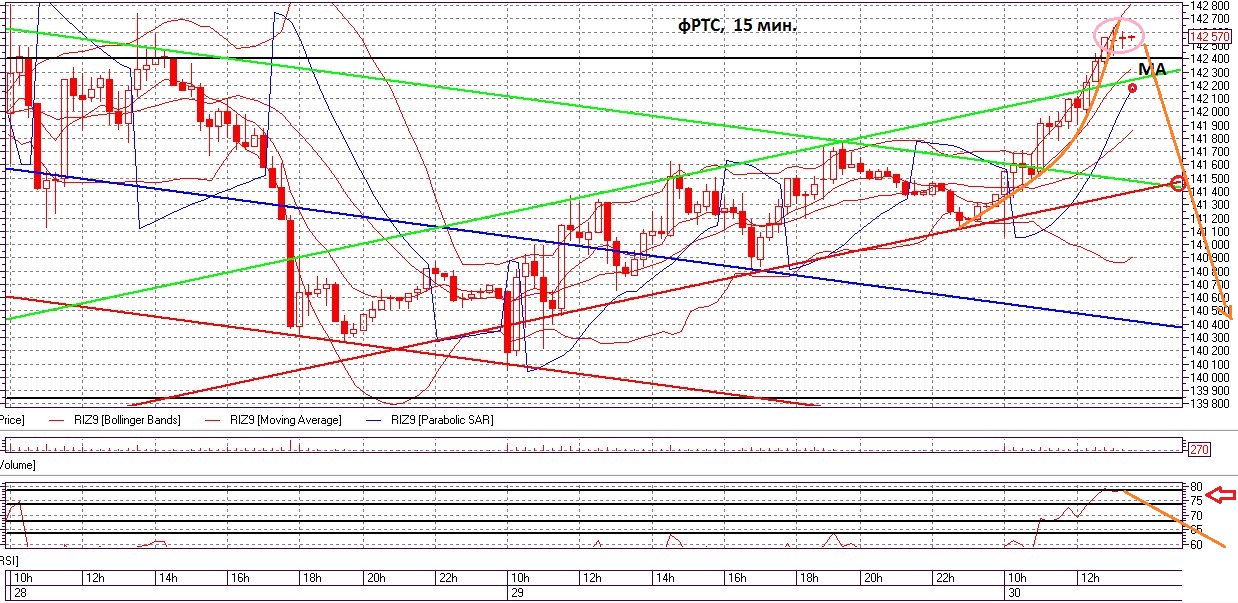Click the RSI scale value 75
Image resolution: width=1238 pixels, height=603 pixels.
click(1197, 501)
